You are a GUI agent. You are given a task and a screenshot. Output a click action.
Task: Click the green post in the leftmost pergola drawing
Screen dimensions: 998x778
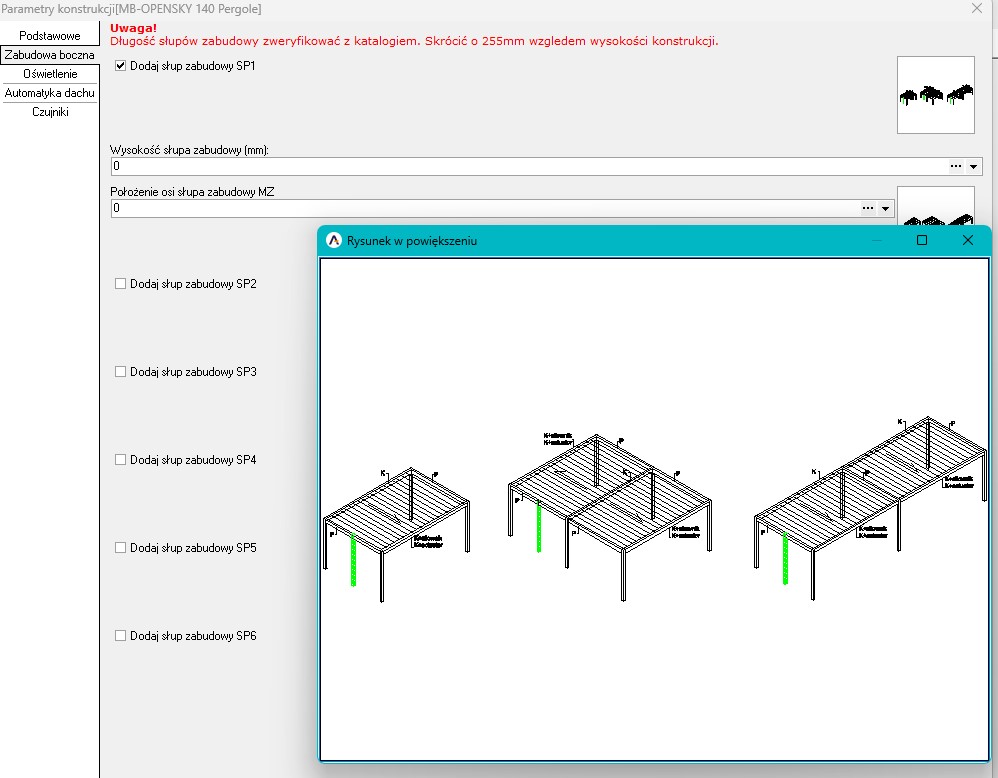(x=353, y=560)
